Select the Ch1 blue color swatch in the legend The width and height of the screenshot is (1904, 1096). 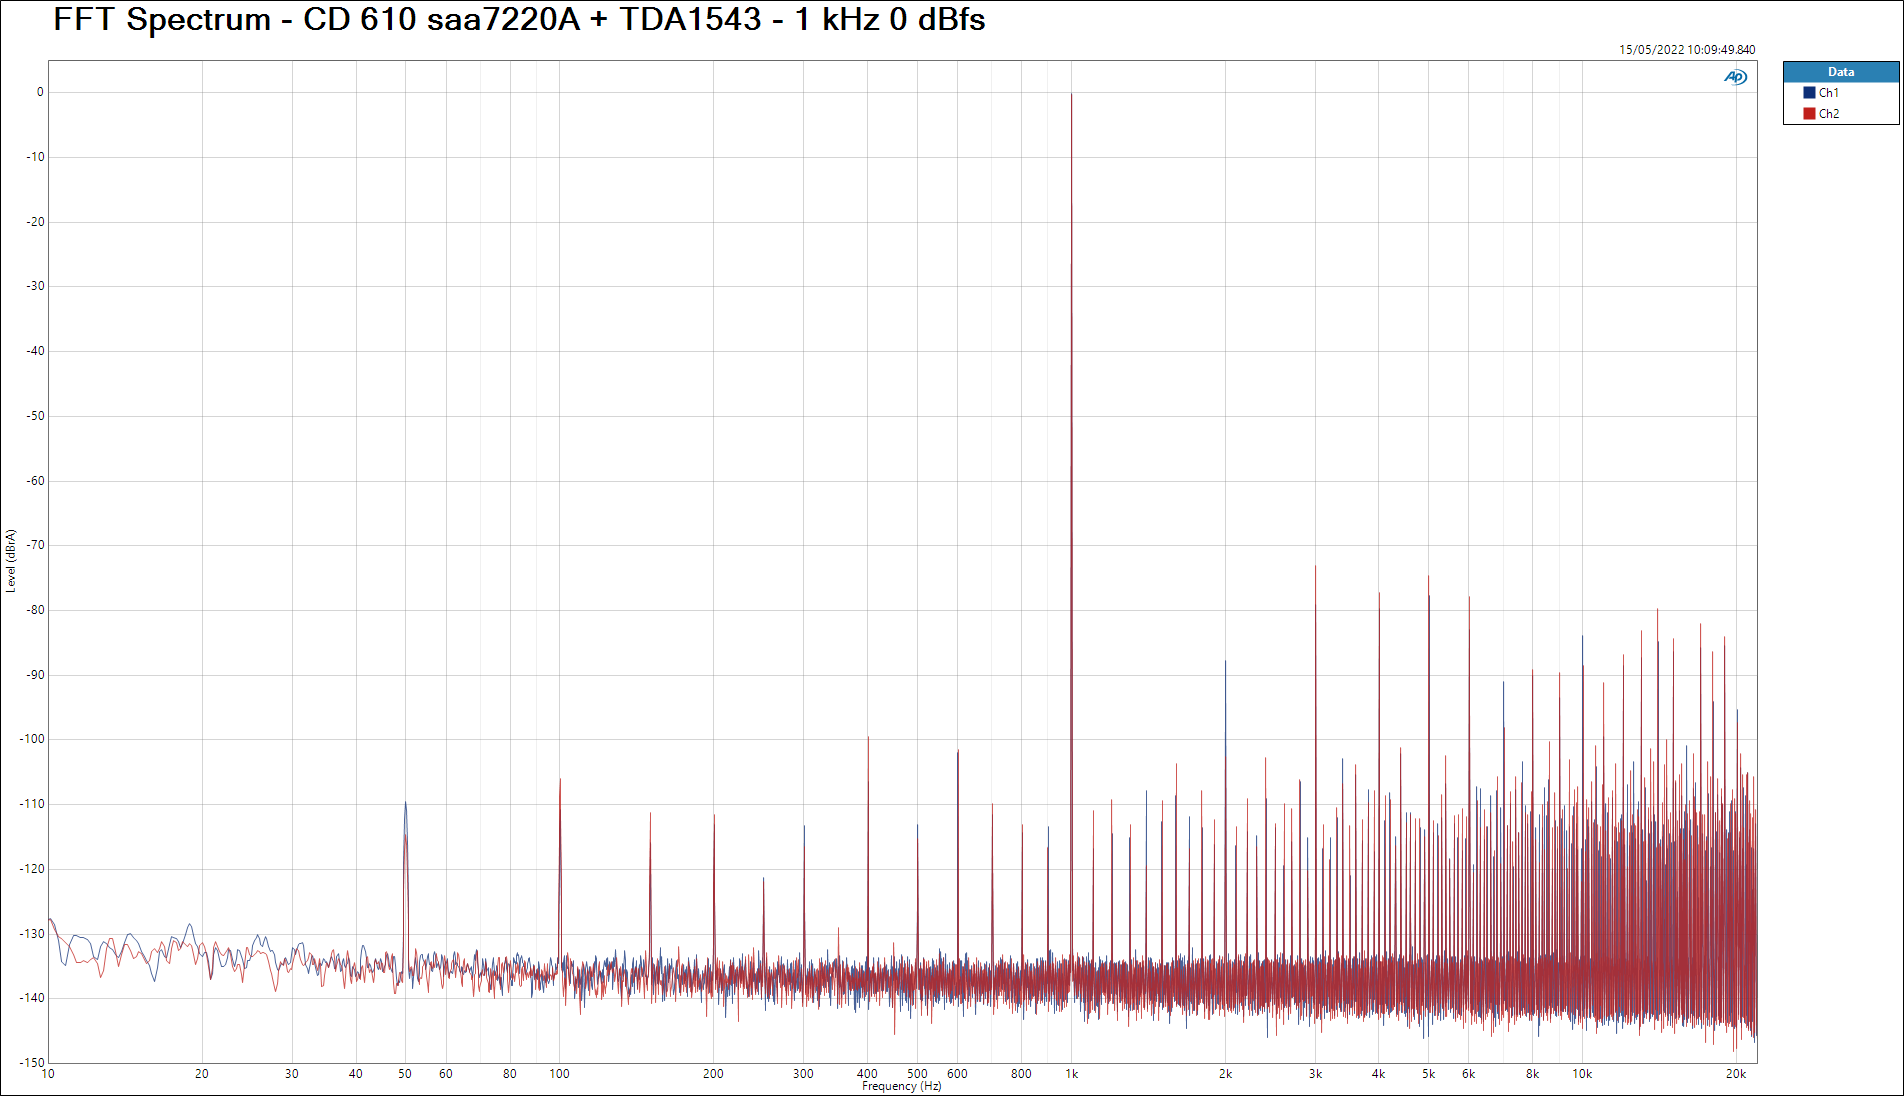point(1809,92)
